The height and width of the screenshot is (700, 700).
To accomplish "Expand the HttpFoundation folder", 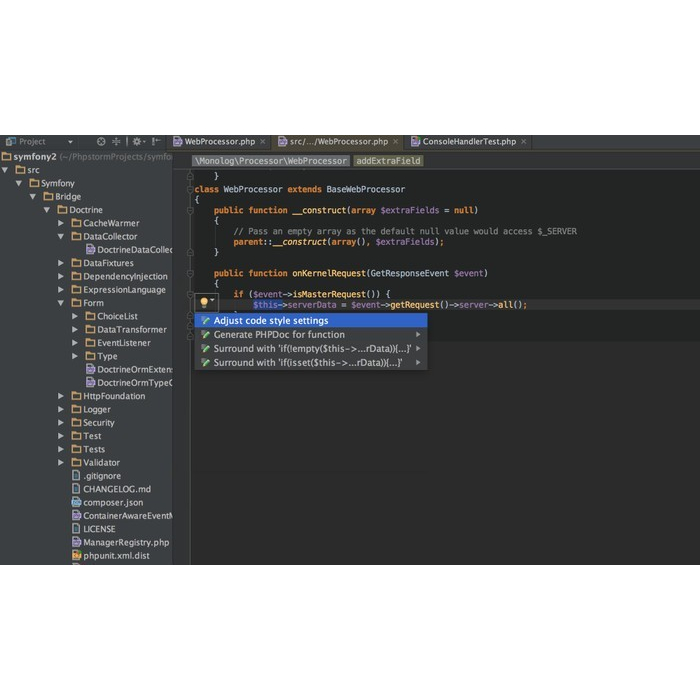I will 61,396.
